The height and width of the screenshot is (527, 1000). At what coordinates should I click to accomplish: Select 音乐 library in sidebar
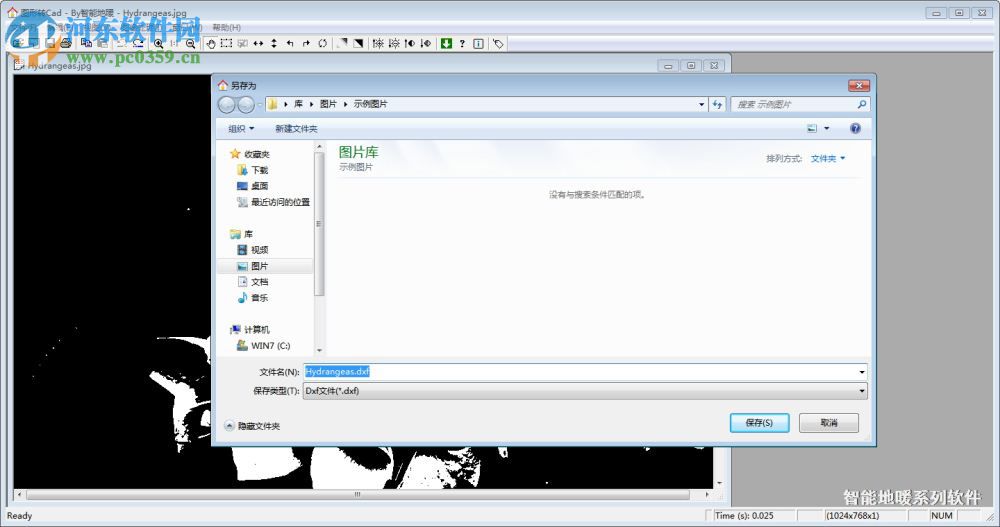pyautogui.click(x=253, y=298)
